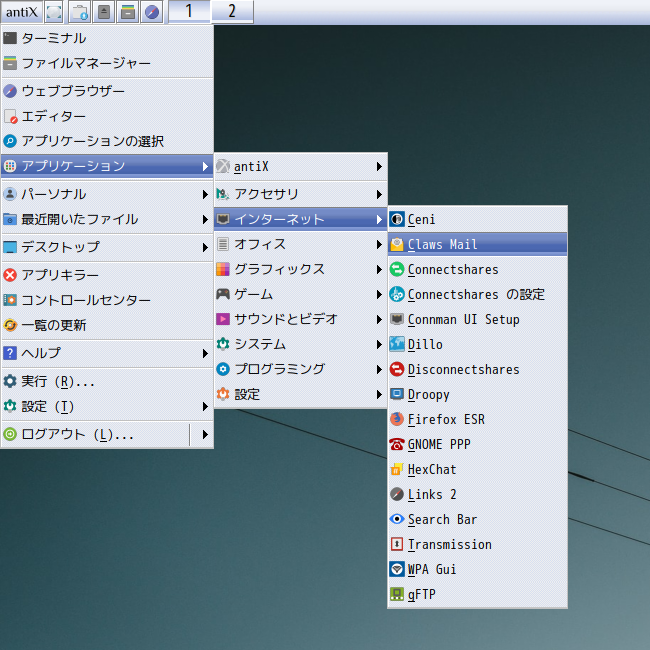Viewport: 650px width, 650px height.
Task: Open the antiX applications category
Action: tap(301, 166)
